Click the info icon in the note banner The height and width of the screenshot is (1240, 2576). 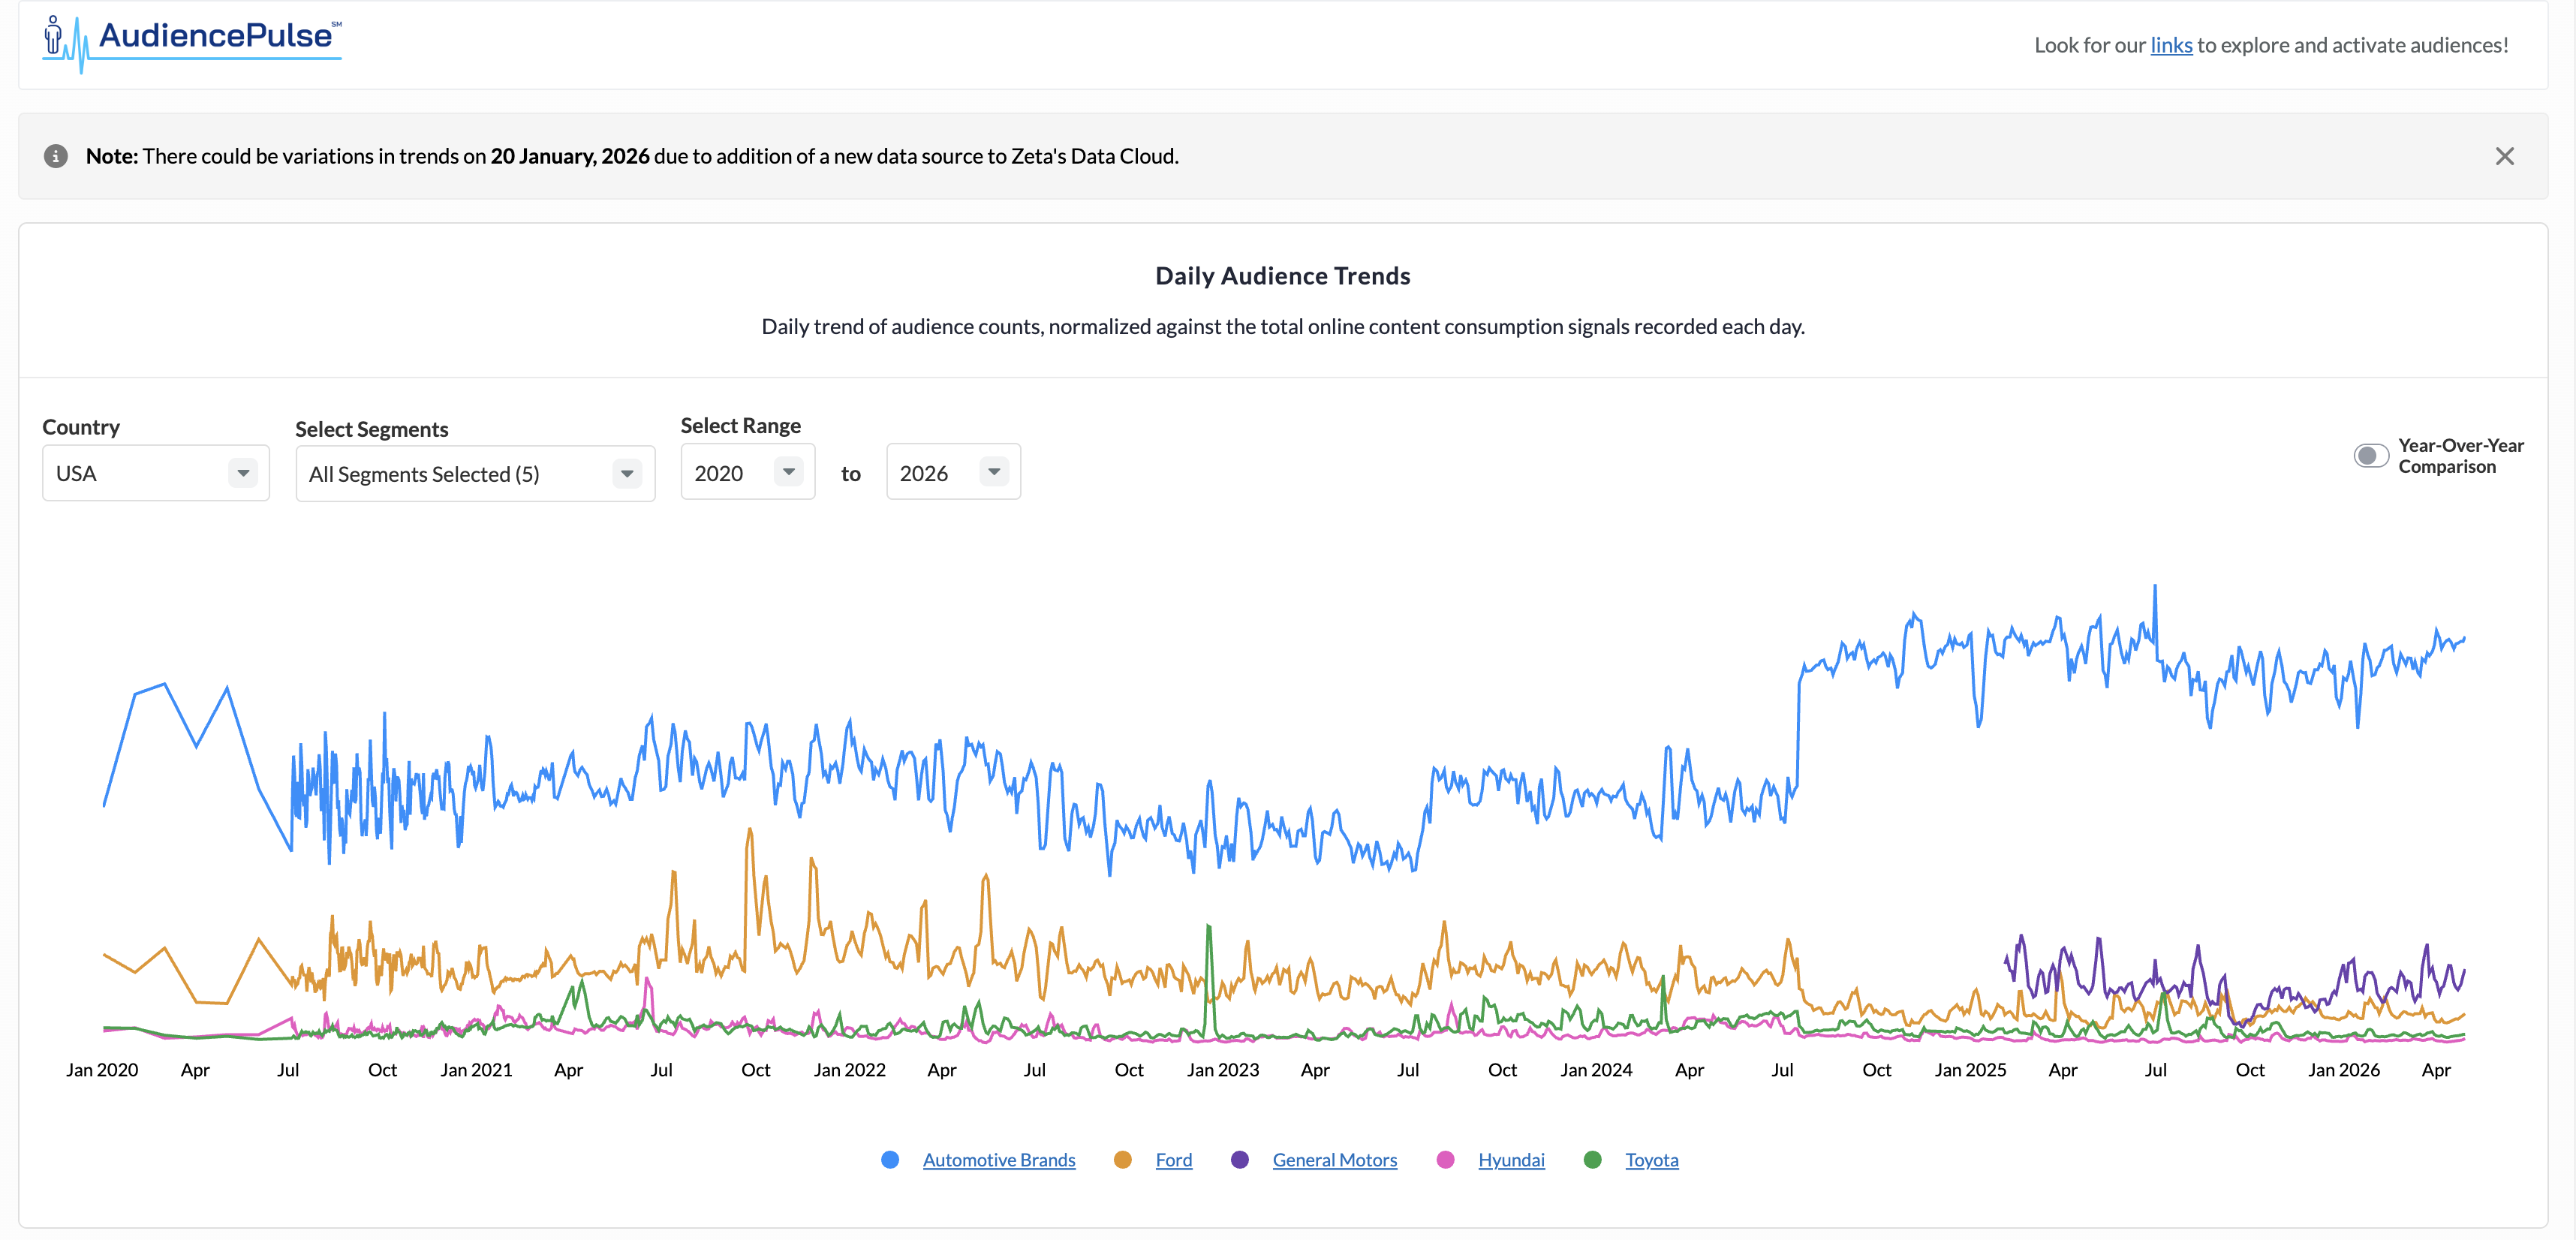56,156
